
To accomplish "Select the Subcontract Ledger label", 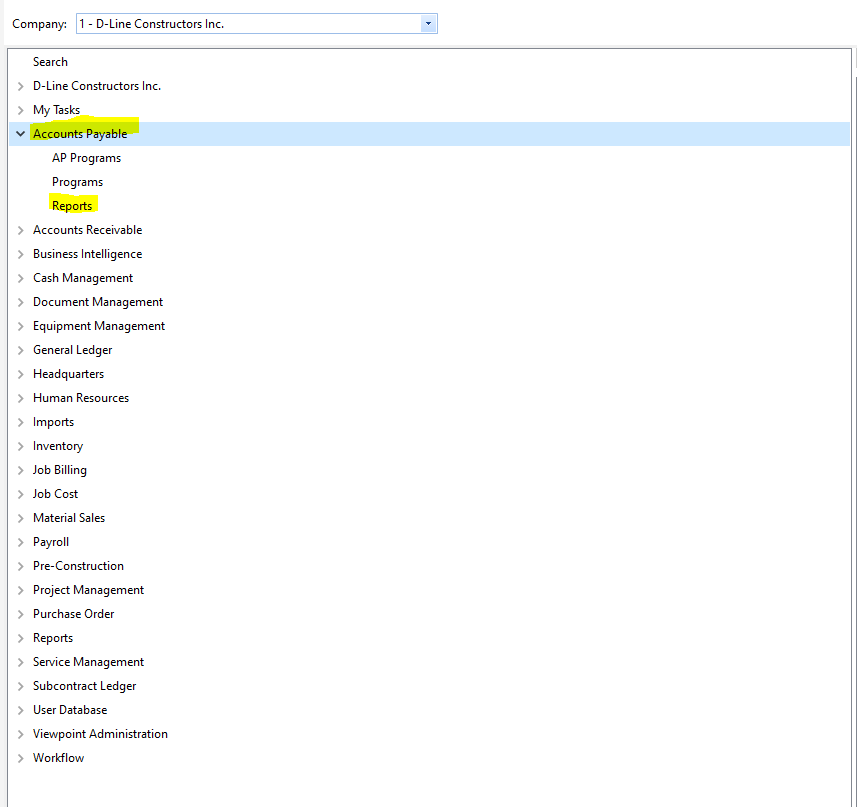I will 84,687.
